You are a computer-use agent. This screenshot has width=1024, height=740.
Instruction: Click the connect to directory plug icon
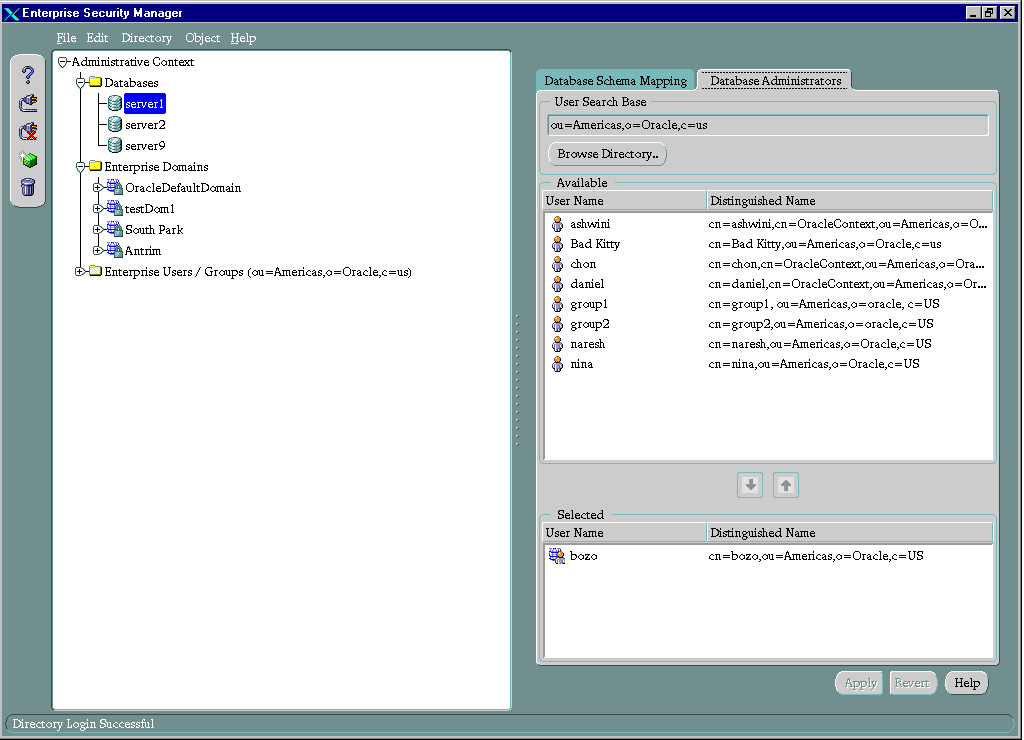28,103
